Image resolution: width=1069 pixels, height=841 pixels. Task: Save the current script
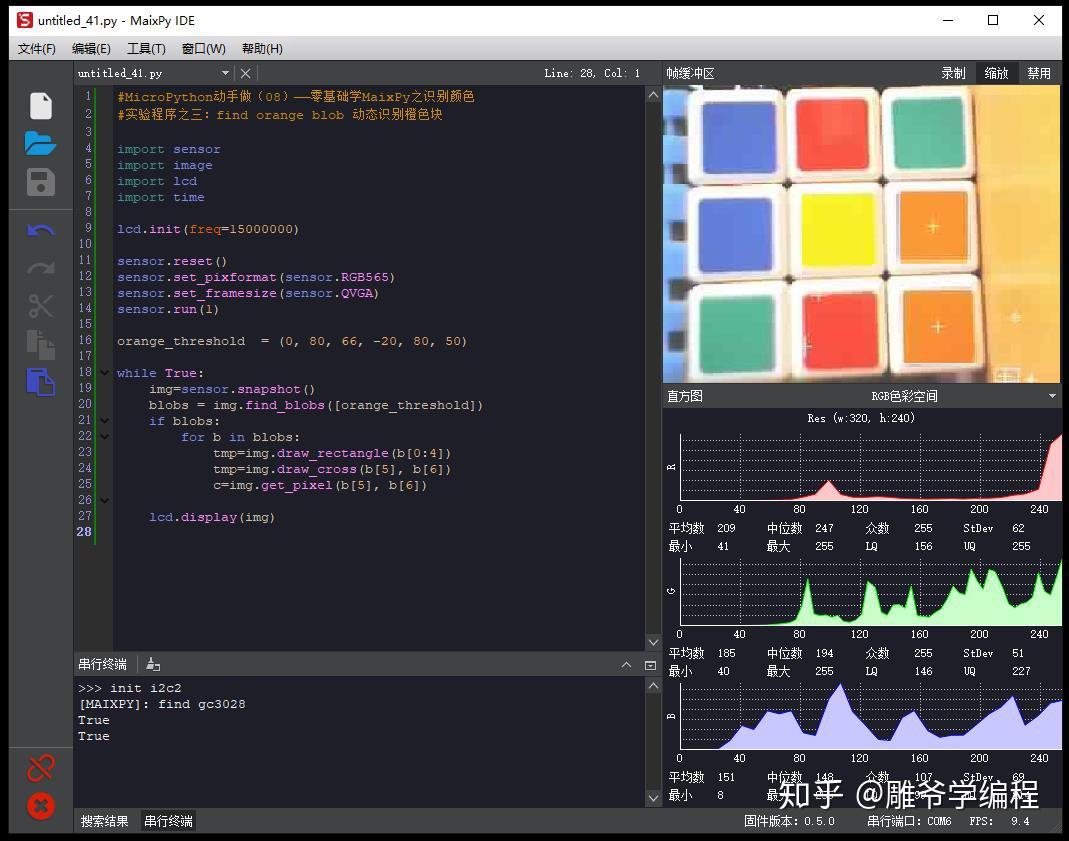pos(40,183)
